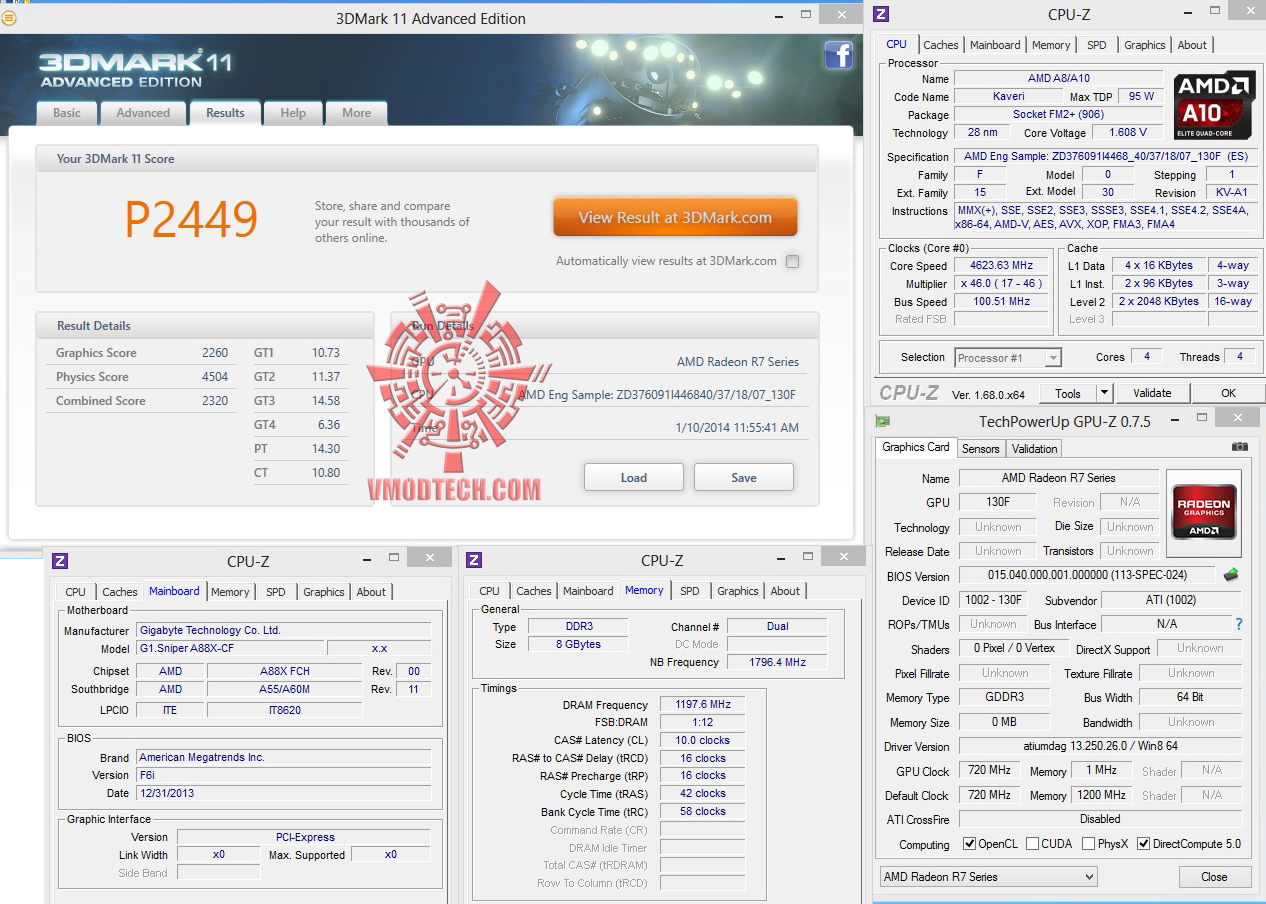This screenshot has height=904, width=1266.
Task: Click the Gigabyte Technology Co. Ltd. manufacturer field
Action: pos(284,630)
